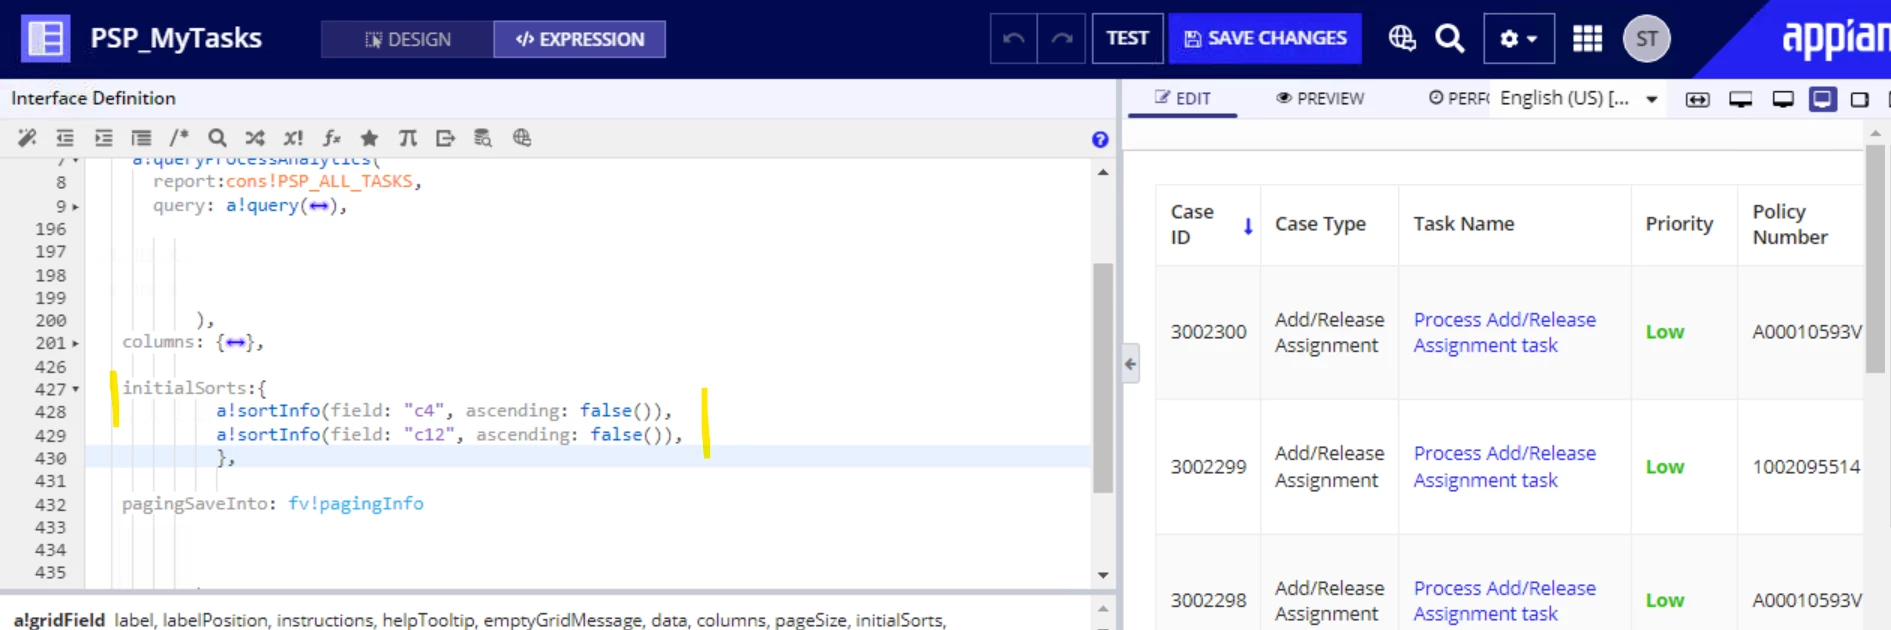
Task: Select the PREVIEW tab
Action: coord(1320,98)
